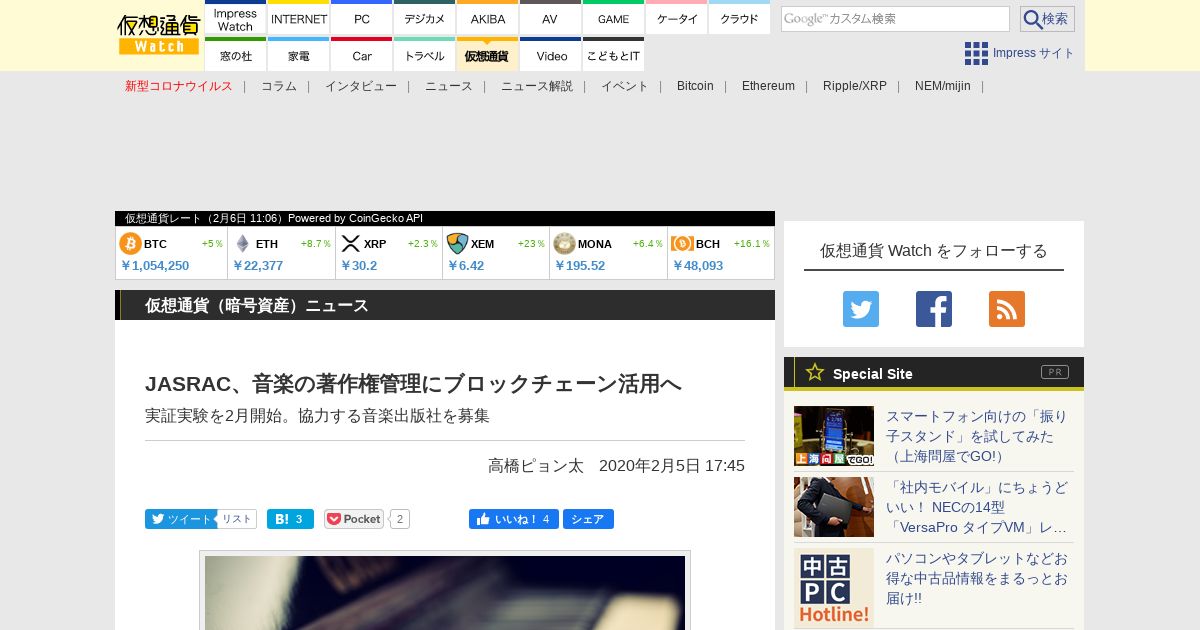Open the NEM/mijin category link
Image resolution: width=1200 pixels, height=630 pixels.
pyautogui.click(x=943, y=86)
